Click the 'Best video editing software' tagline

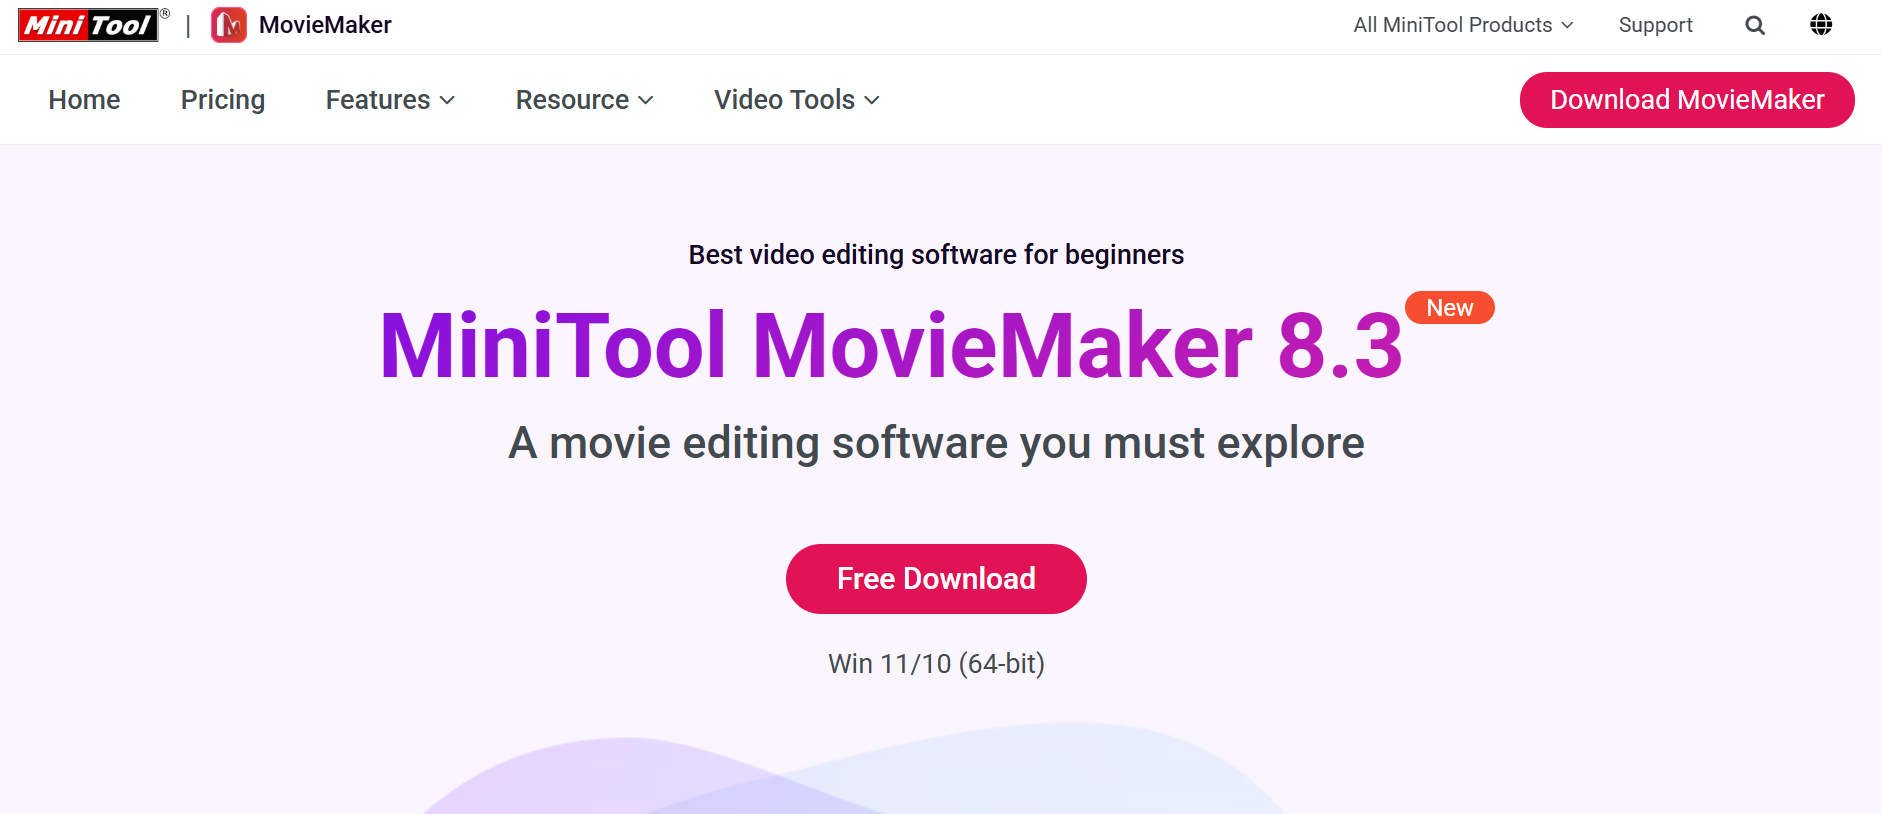coord(936,255)
